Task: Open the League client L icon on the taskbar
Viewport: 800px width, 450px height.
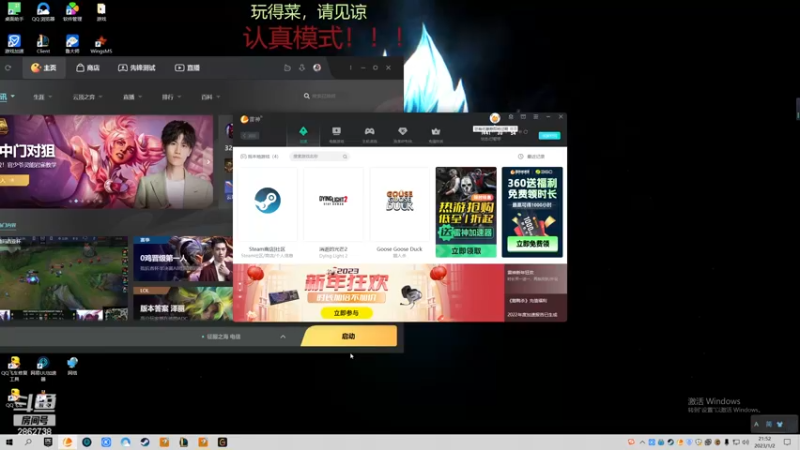Action: pyautogui.click(x=184, y=442)
